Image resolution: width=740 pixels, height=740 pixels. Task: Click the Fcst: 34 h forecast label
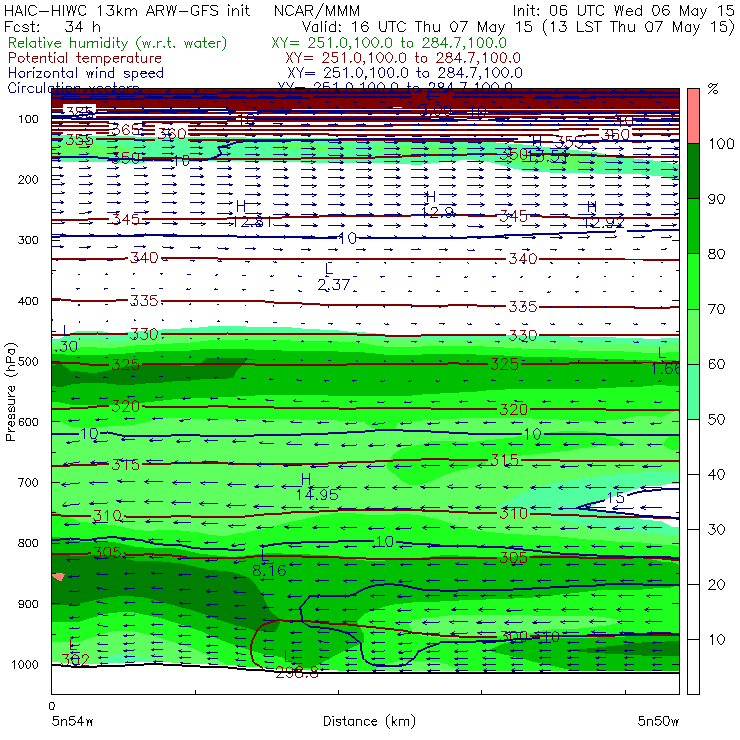[x=52, y=26]
